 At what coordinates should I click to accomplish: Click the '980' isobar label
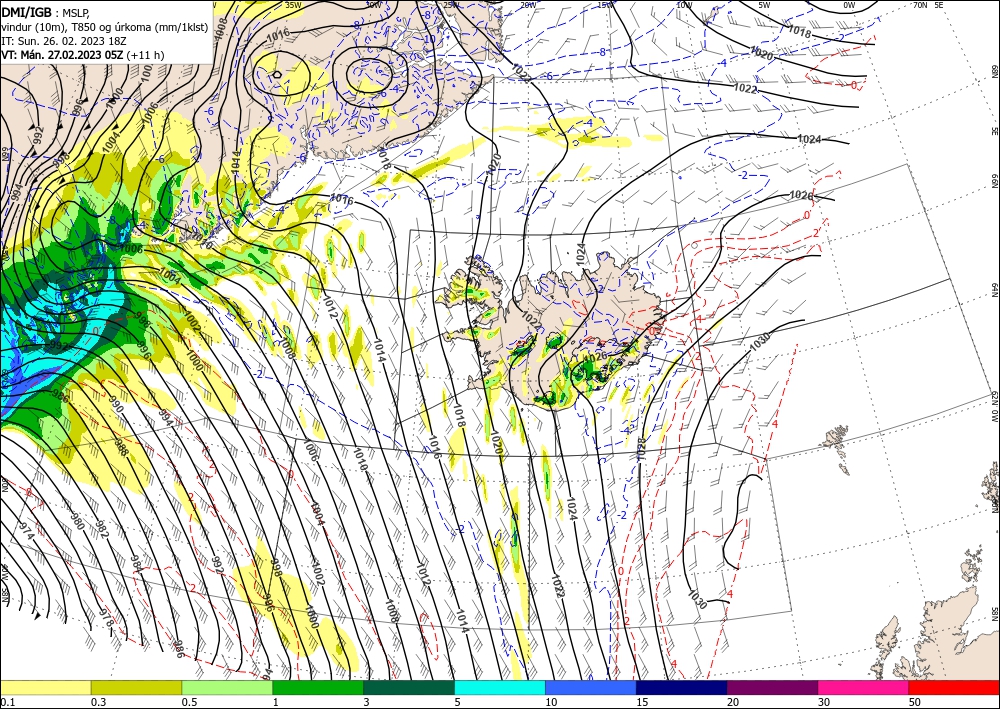tap(77, 521)
